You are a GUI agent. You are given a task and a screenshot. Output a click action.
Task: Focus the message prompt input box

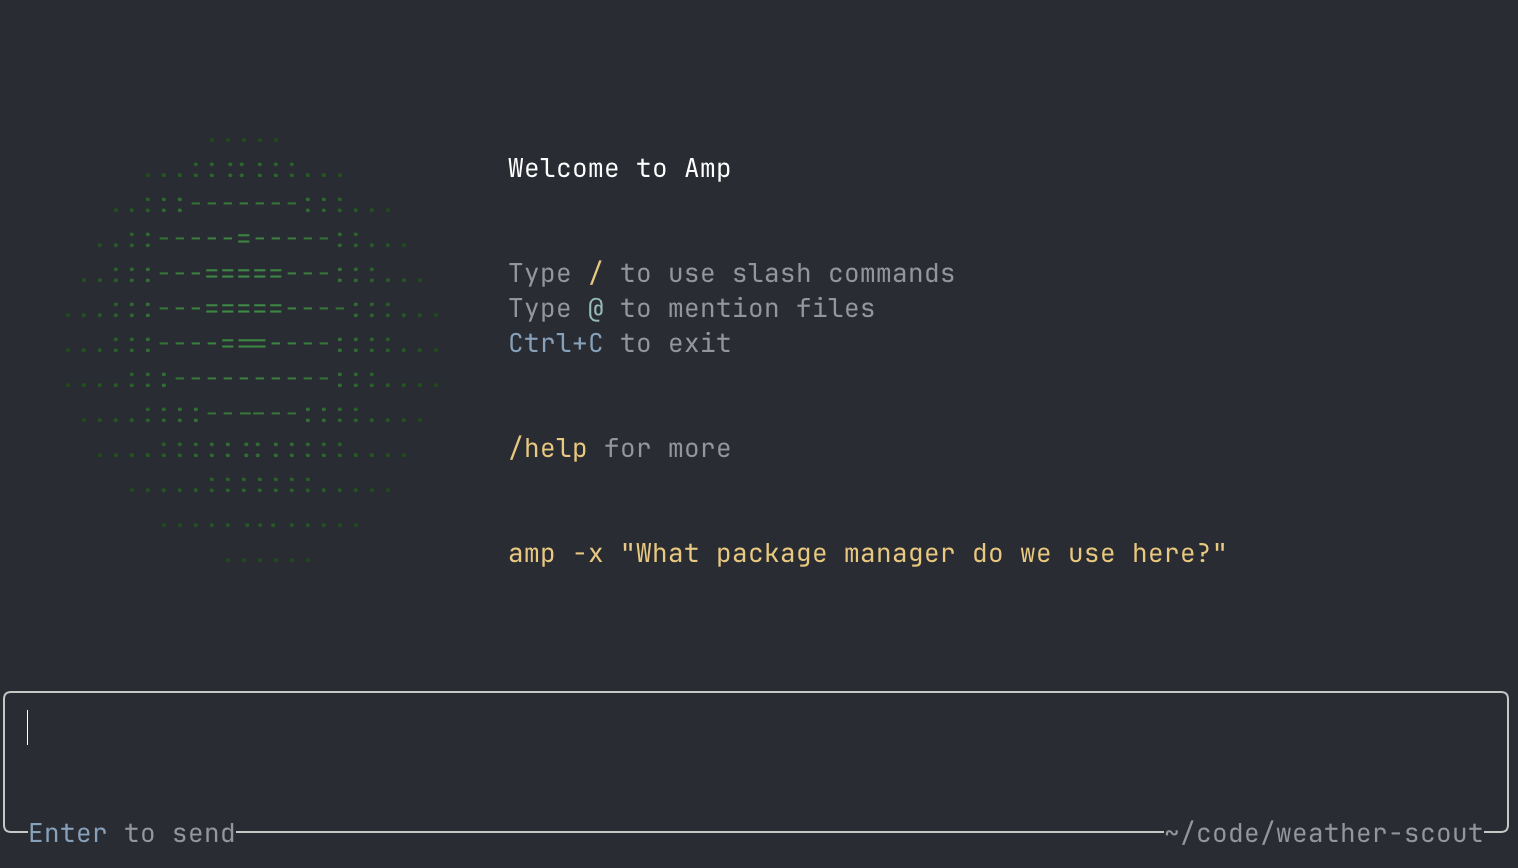tap(756, 758)
